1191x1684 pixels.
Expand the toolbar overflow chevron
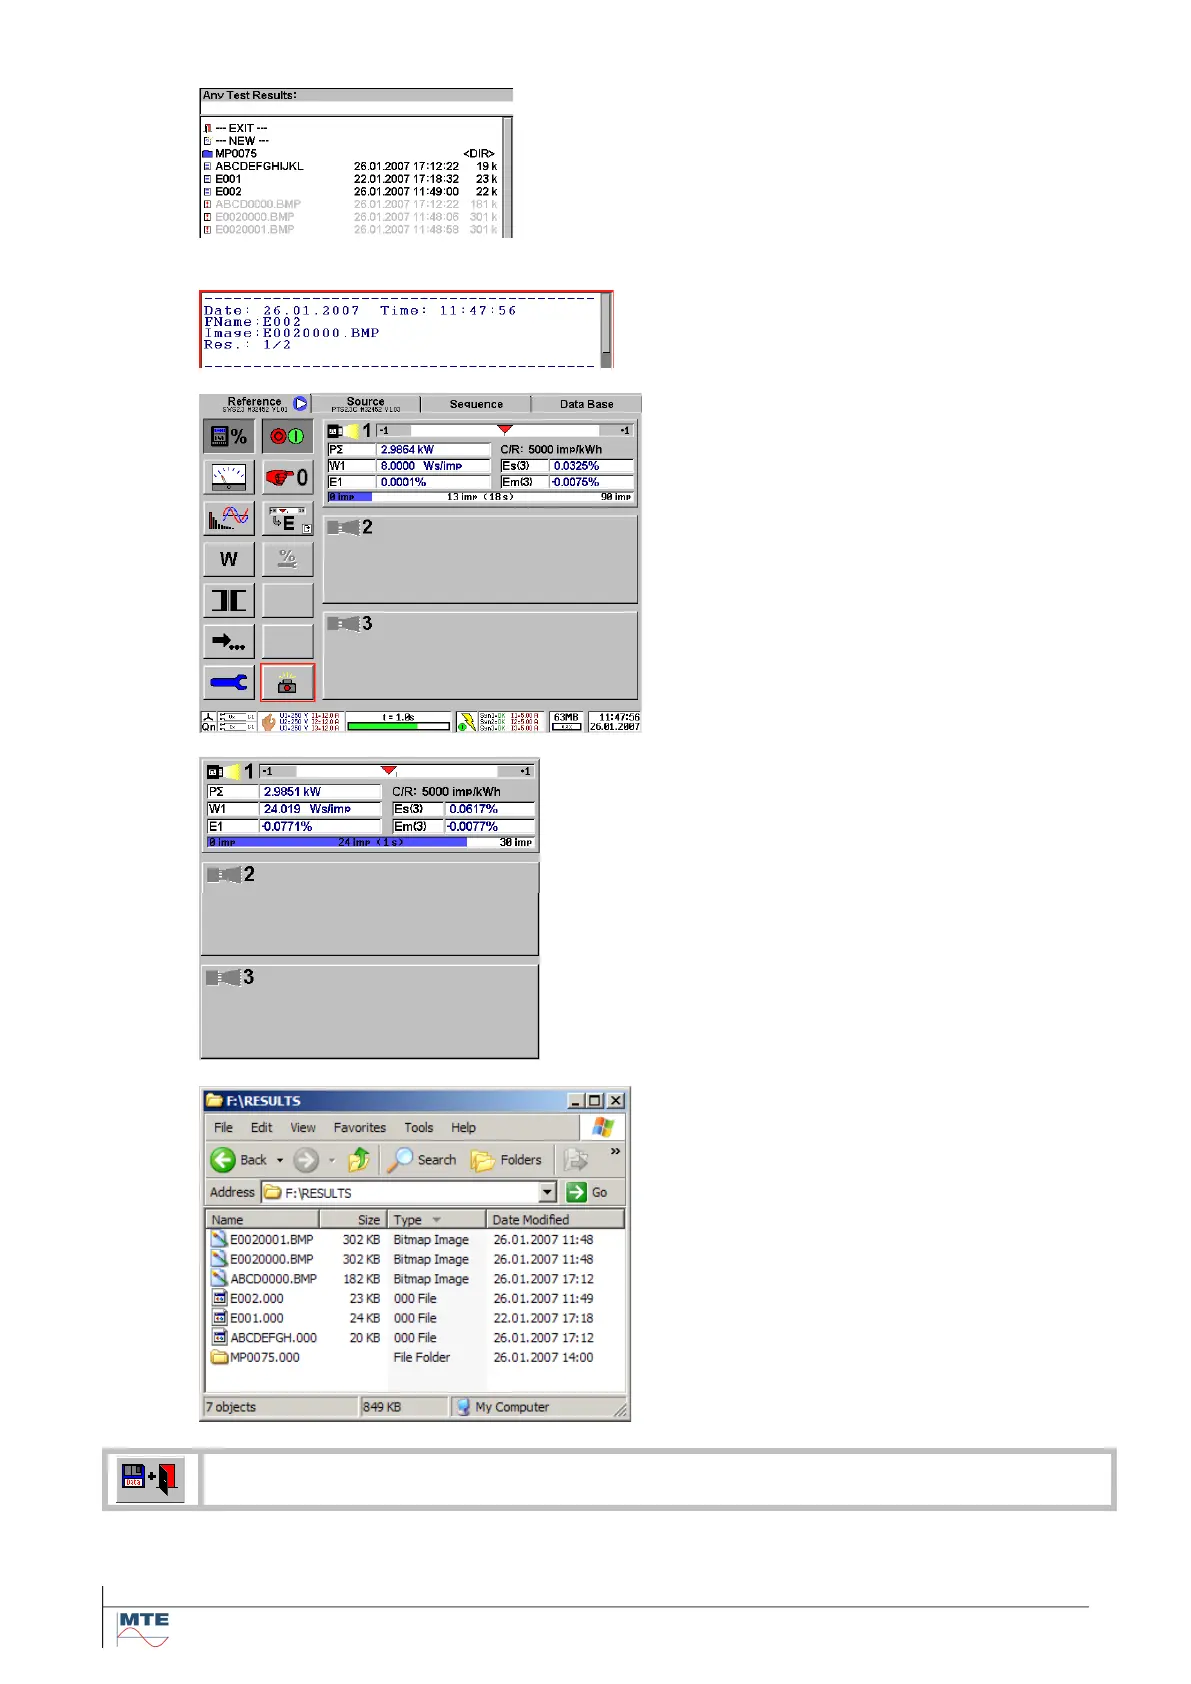(615, 1152)
